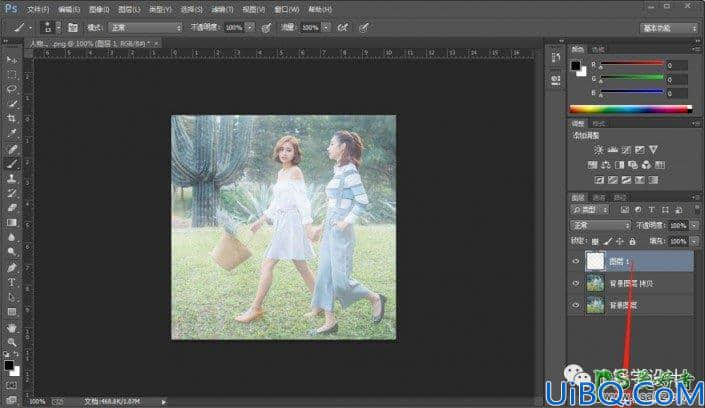
Task: Open the brush preset picker dropdown
Action: (58, 28)
